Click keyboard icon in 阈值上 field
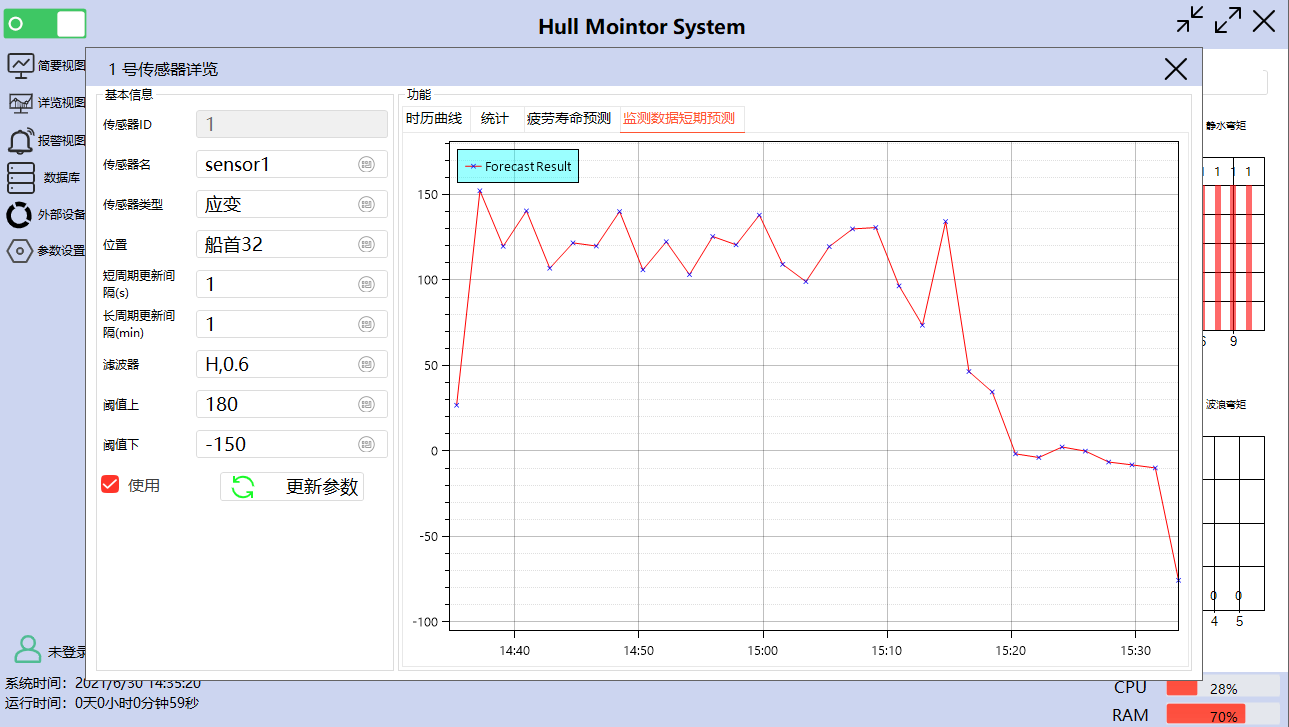Screen dimensions: 1289x727 point(366,404)
